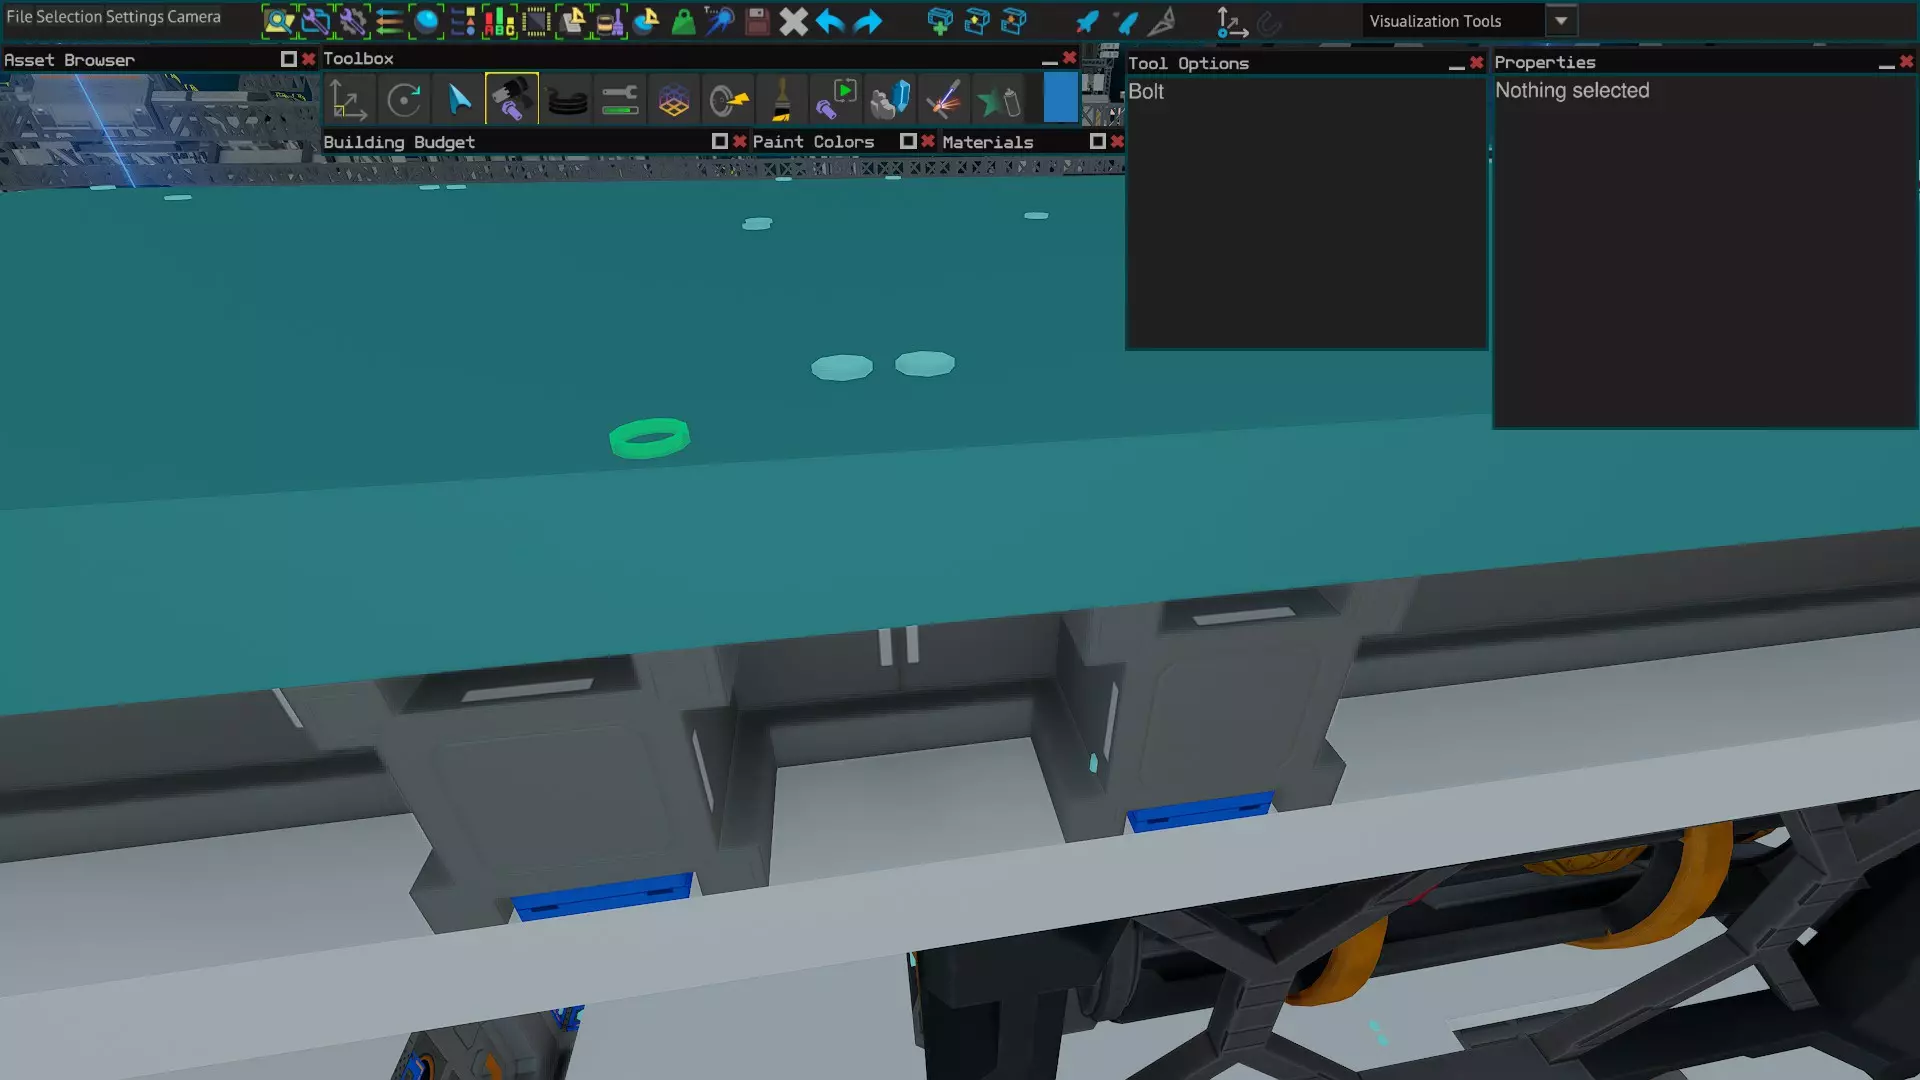1920x1080 pixels.
Task: Toggle the Building Budget panel square box
Action: tap(719, 141)
